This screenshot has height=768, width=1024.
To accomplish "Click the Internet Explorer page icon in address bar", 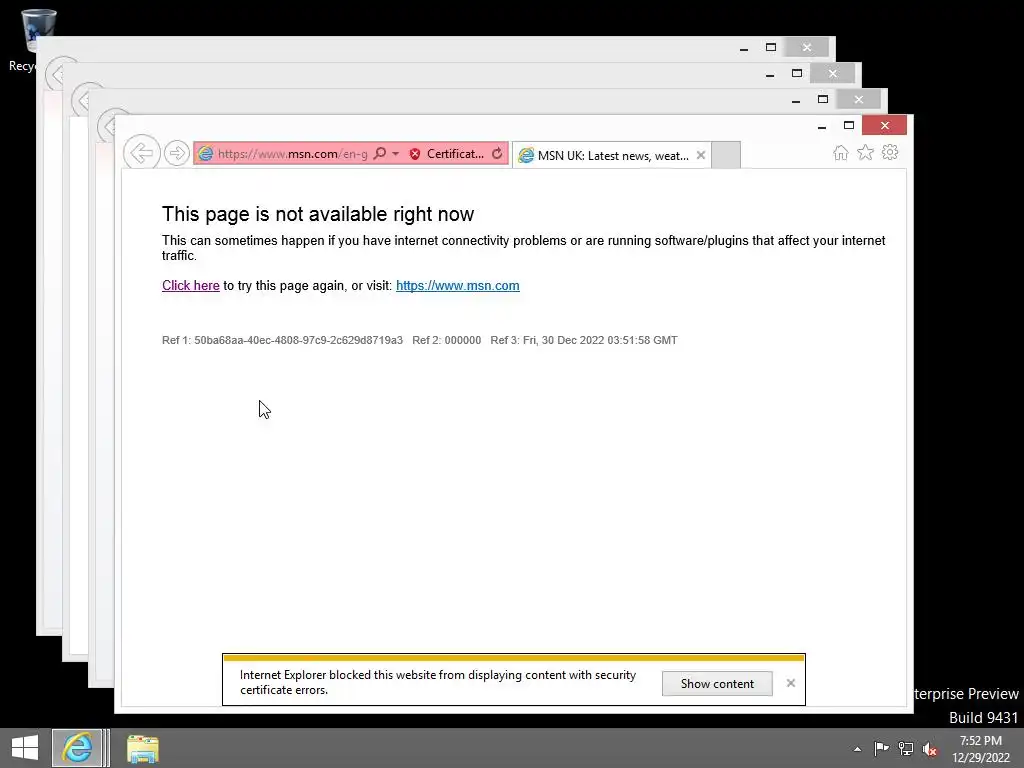I will 205,153.
